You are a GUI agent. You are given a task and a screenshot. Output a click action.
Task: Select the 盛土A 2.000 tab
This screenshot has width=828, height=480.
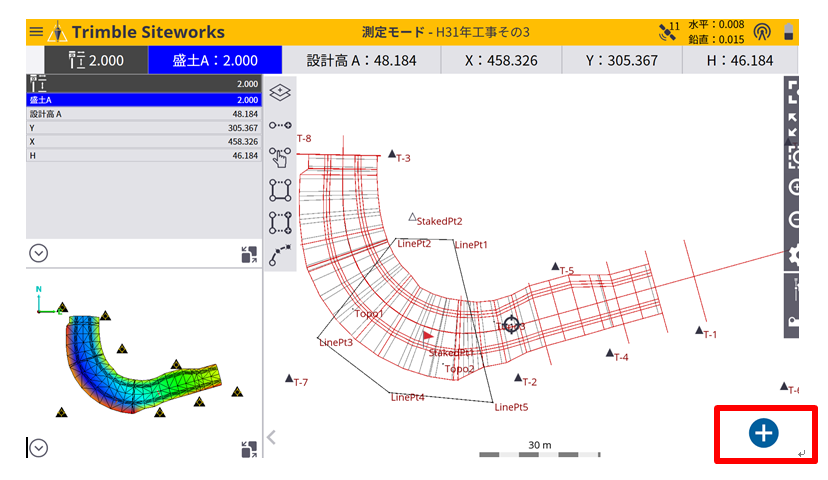(214, 60)
